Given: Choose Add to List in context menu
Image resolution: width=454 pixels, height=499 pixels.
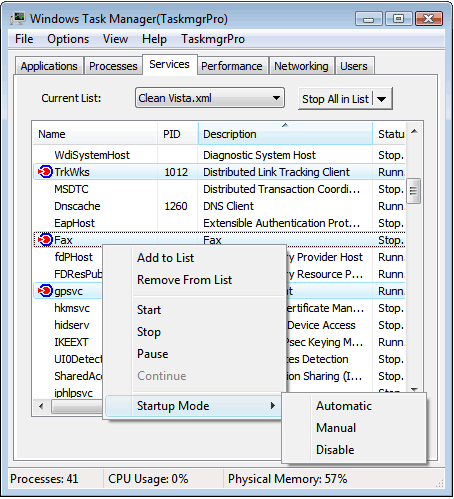Looking at the screenshot, I should (x=165, y=258).
